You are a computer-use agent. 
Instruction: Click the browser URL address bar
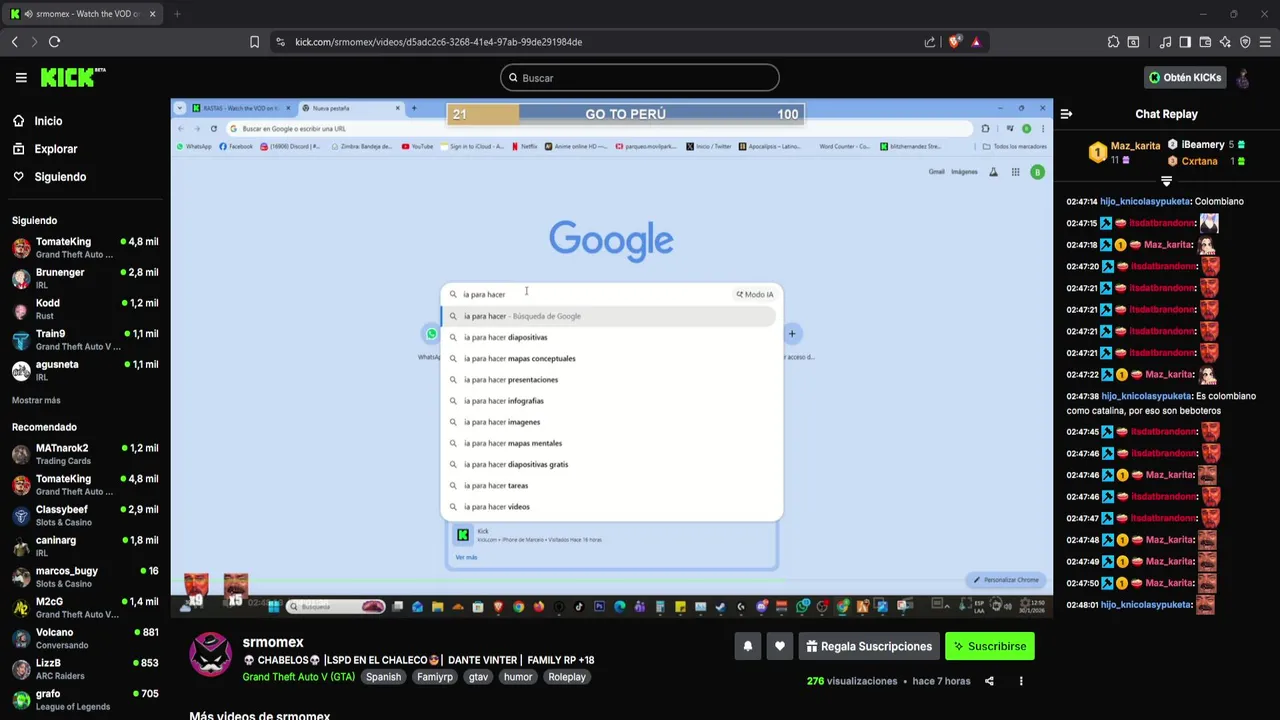click(x=600, y=42)
